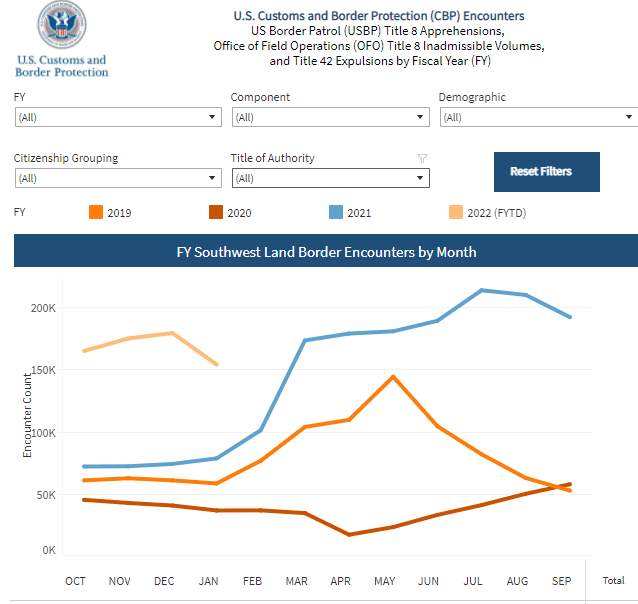Click the dashboard title U.S. Customs and Border Protection (CBP) Encounters

click(x=379, y=16)
